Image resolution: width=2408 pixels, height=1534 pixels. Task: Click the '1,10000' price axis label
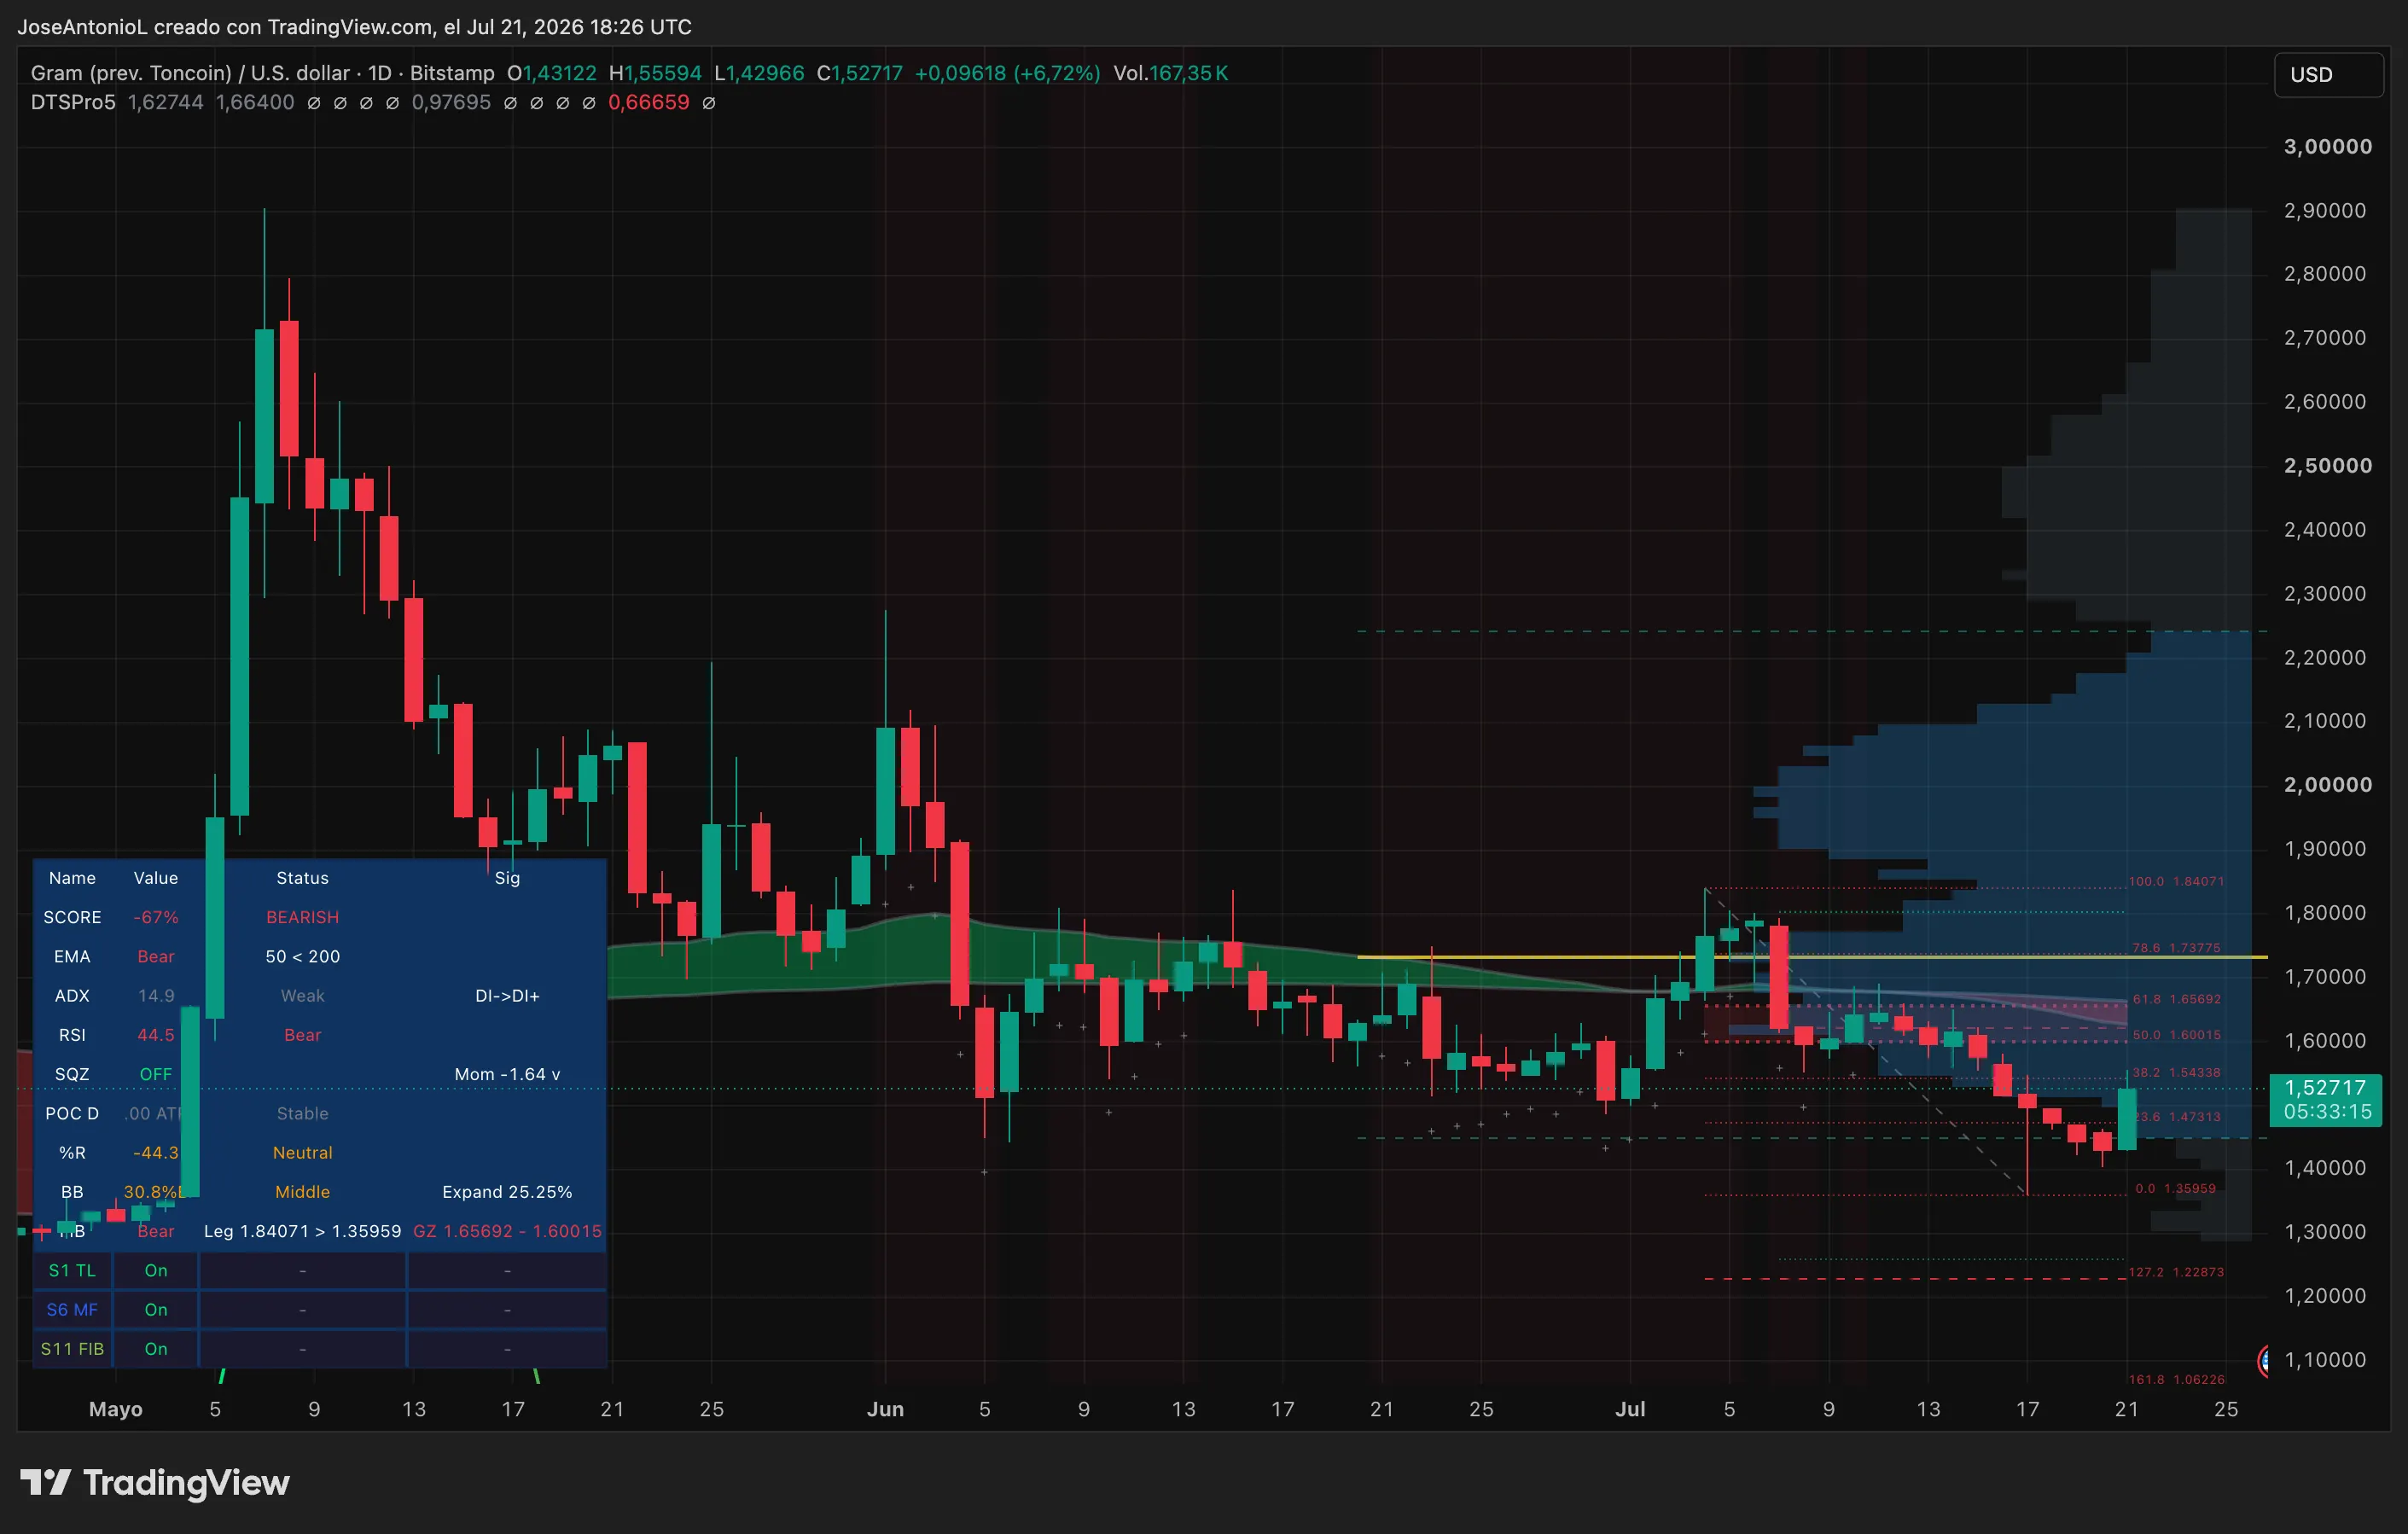click(2325, 1359)
